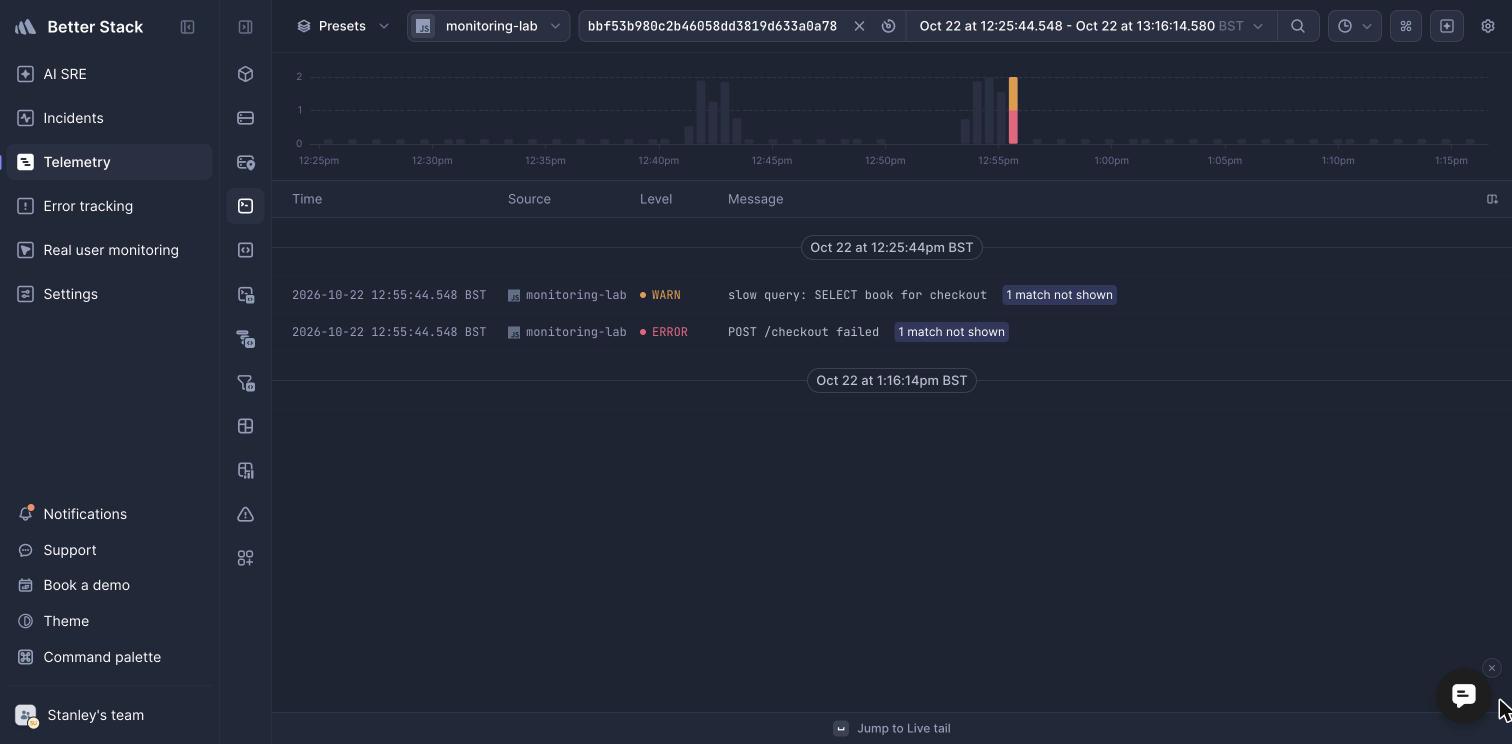This screenshot has width=1512, height=744.
Task: Click the search query input field
Action: pos(712,26)
